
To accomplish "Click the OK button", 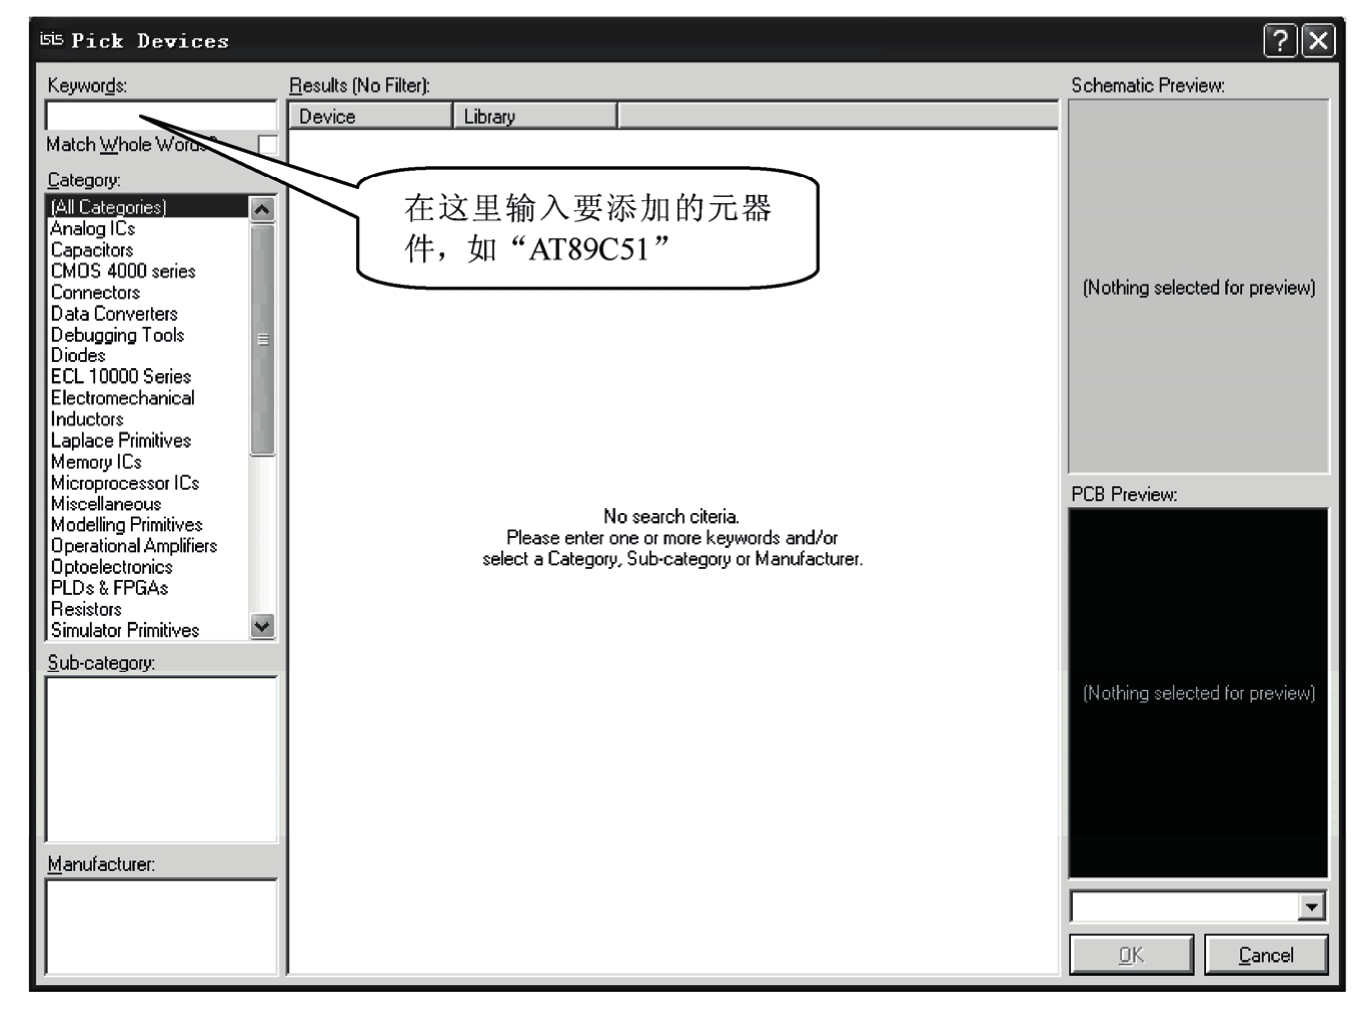I will 1131,955.
